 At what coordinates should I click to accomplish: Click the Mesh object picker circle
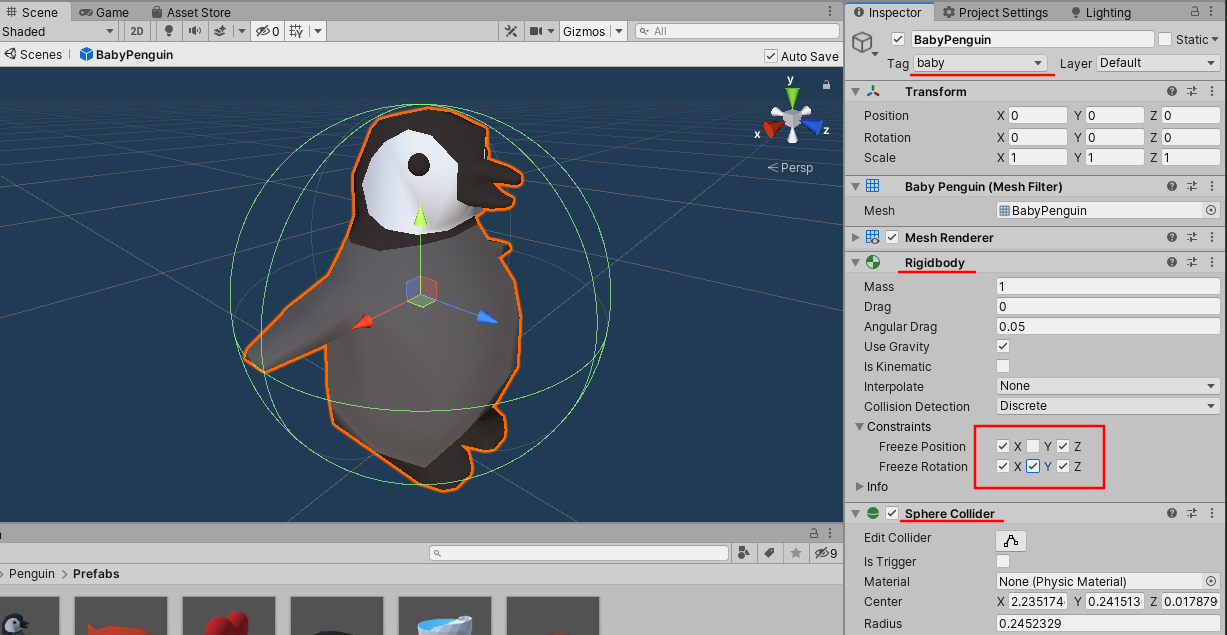1211,210
